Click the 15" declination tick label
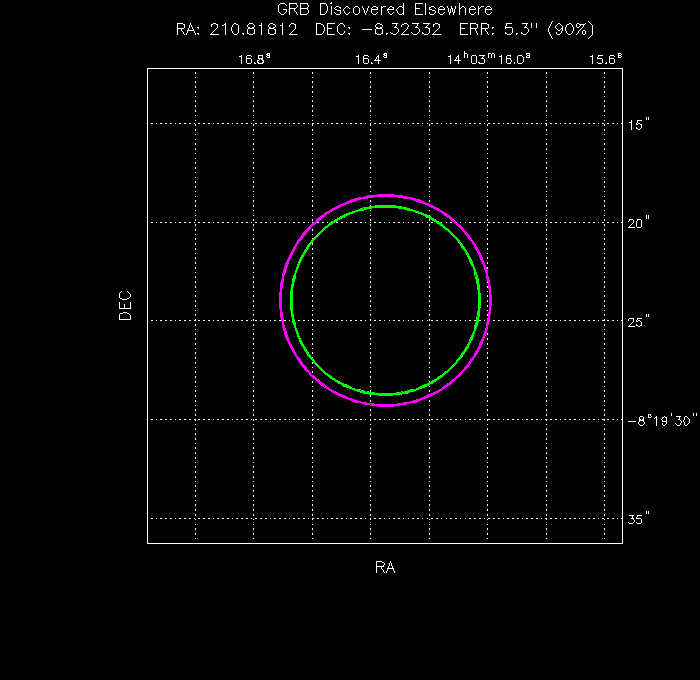This screenshot has height=680, width=700. click(638, 125)
